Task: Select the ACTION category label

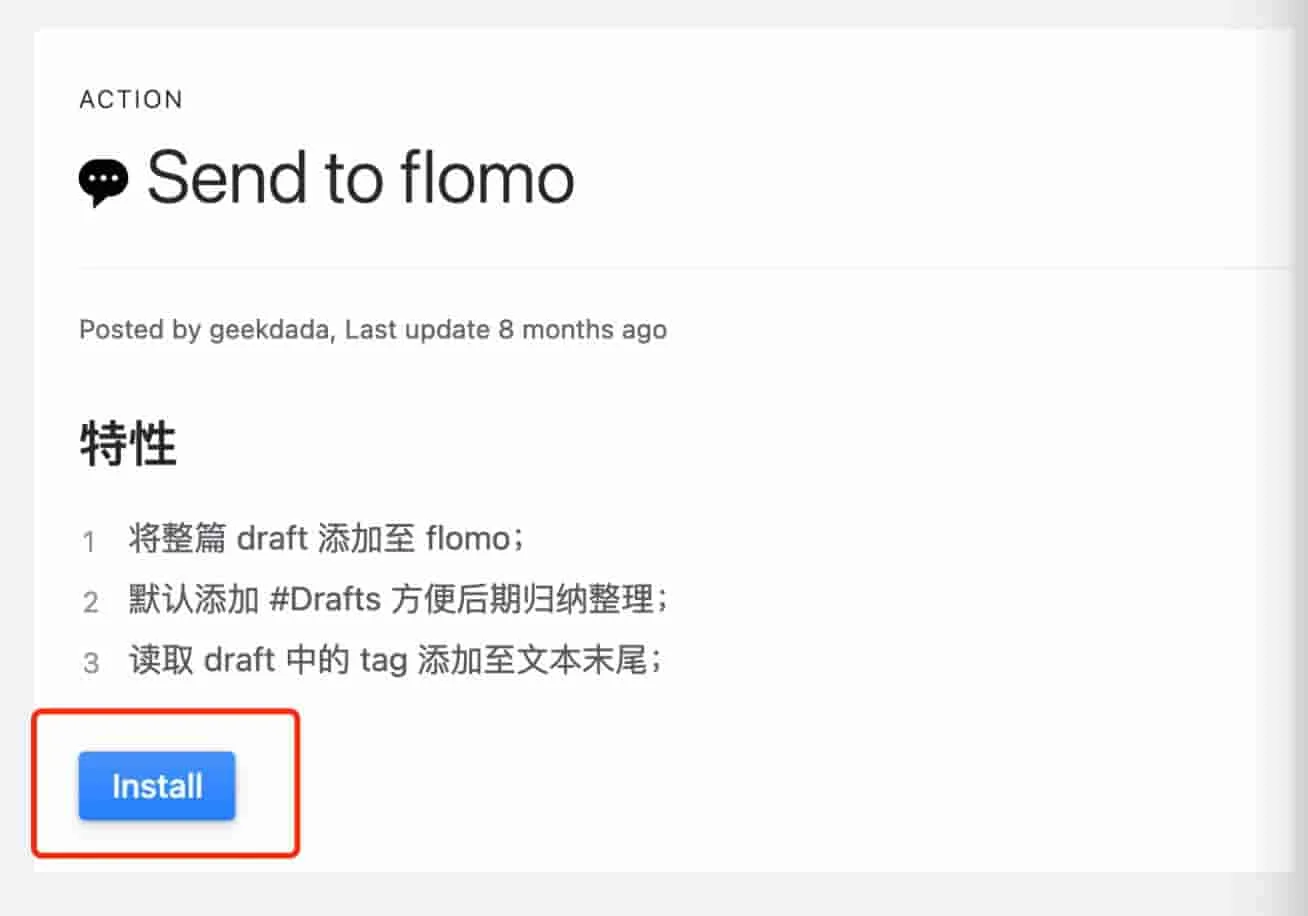Action: coord(131,99)
